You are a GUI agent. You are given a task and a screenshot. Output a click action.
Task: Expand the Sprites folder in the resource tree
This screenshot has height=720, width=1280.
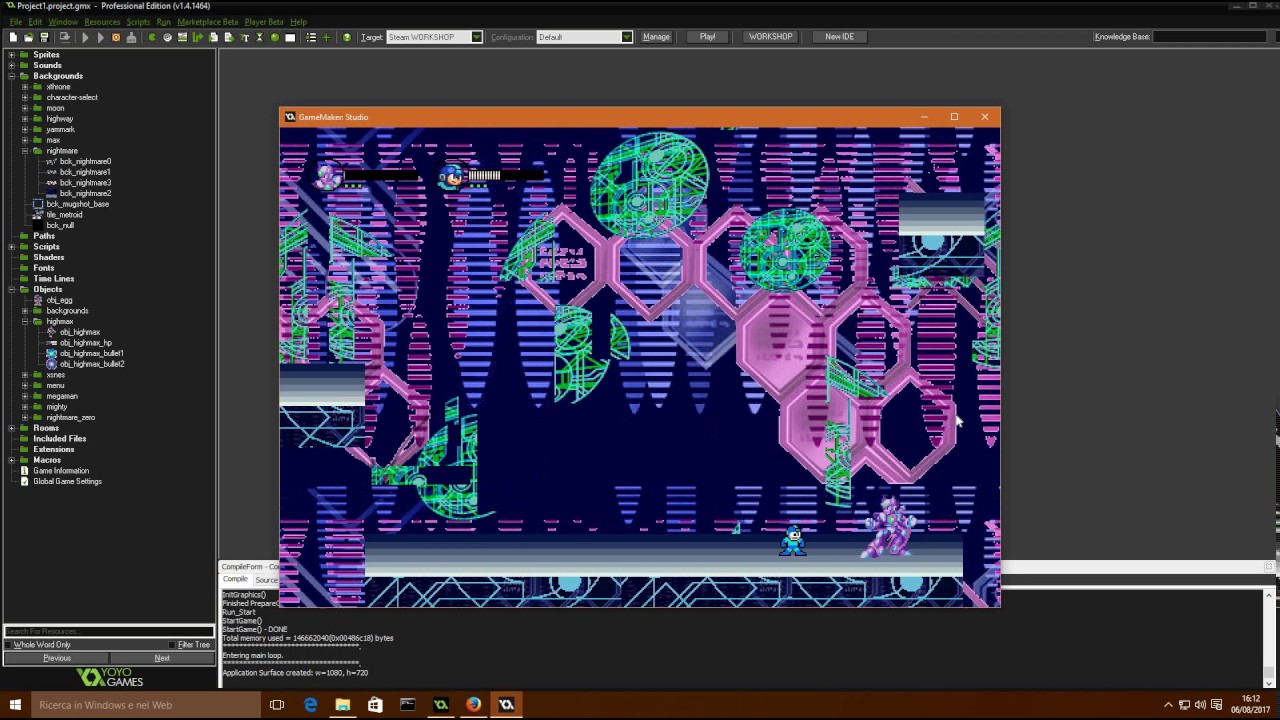pos(12,55)
